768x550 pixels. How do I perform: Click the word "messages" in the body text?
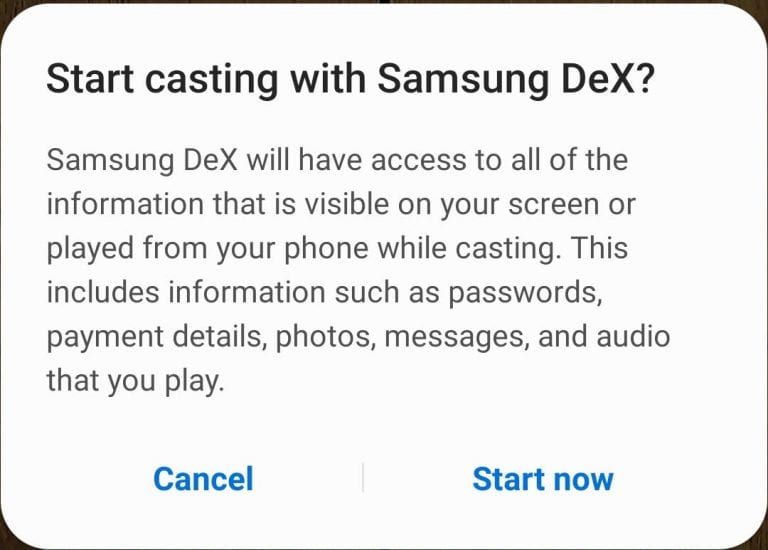point(455,338)
